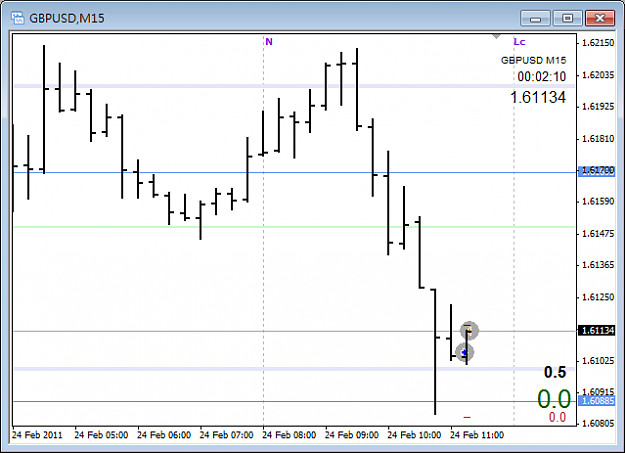Click the GBPUSD chart window icon

click(18, 18)
